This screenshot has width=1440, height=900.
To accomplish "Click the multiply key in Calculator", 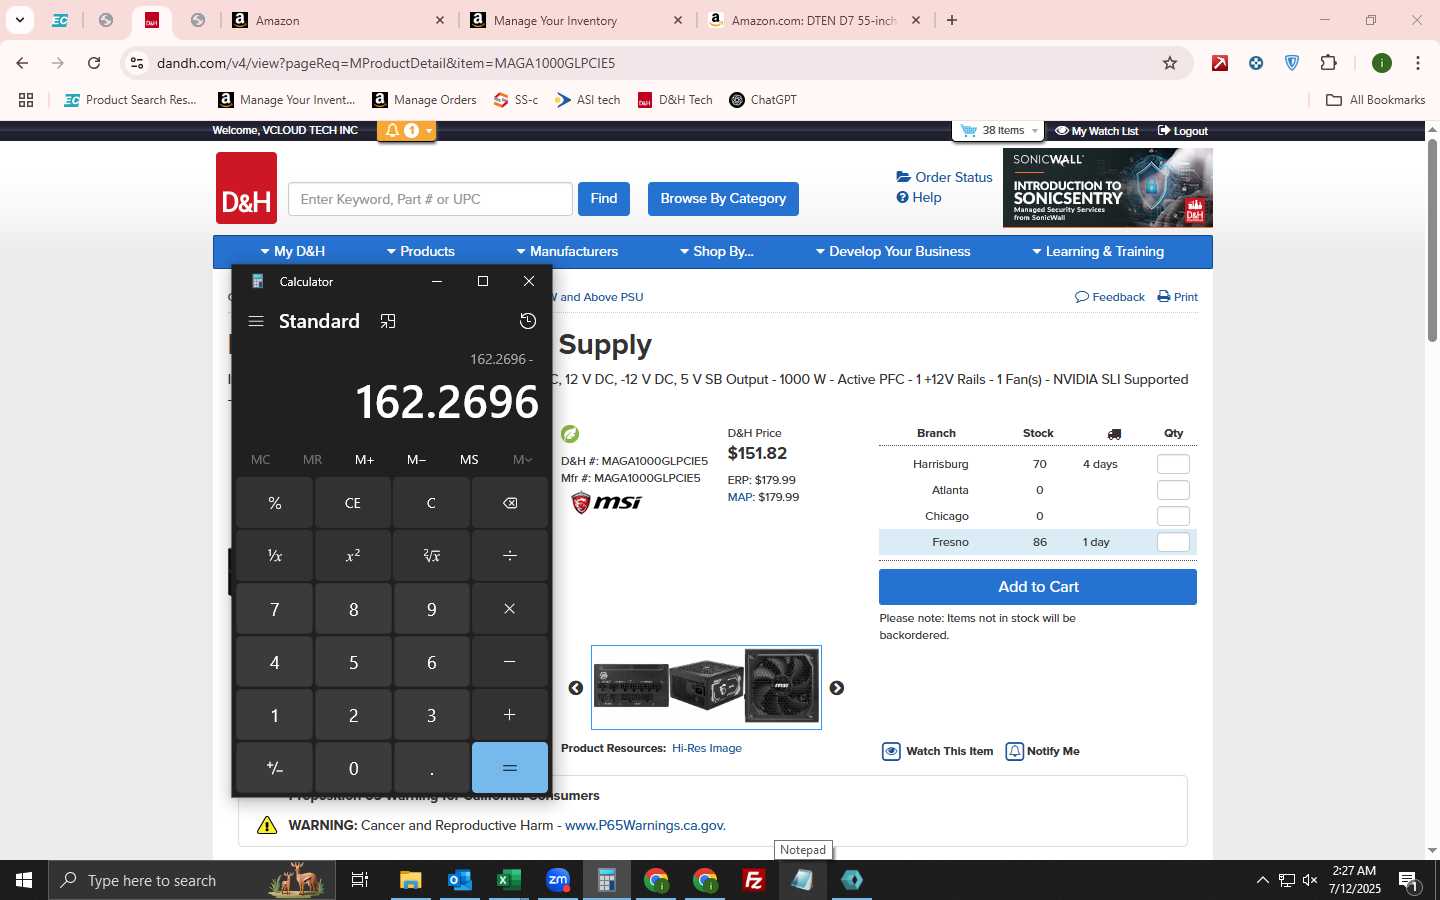I will pyautogui.click(x=510, y=609).
